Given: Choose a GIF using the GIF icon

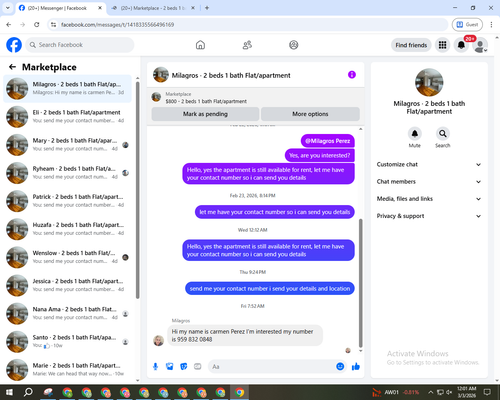Looking at the screenshot, I should [198, 367].
